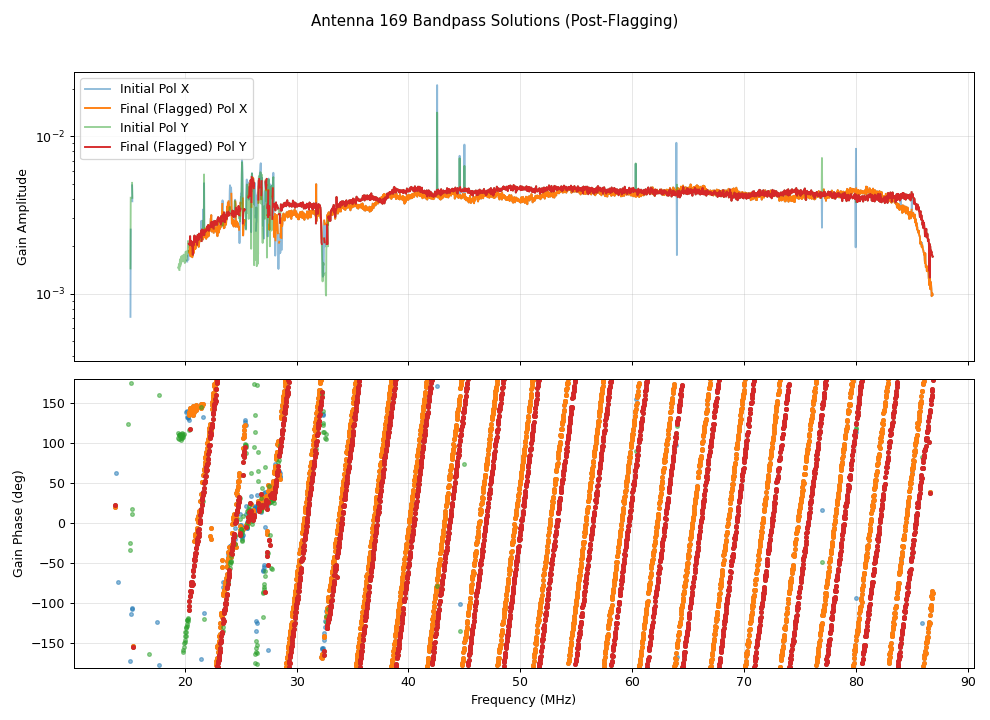Click the 'Gain Phase (deg)' y-axis label

[18, 523]
